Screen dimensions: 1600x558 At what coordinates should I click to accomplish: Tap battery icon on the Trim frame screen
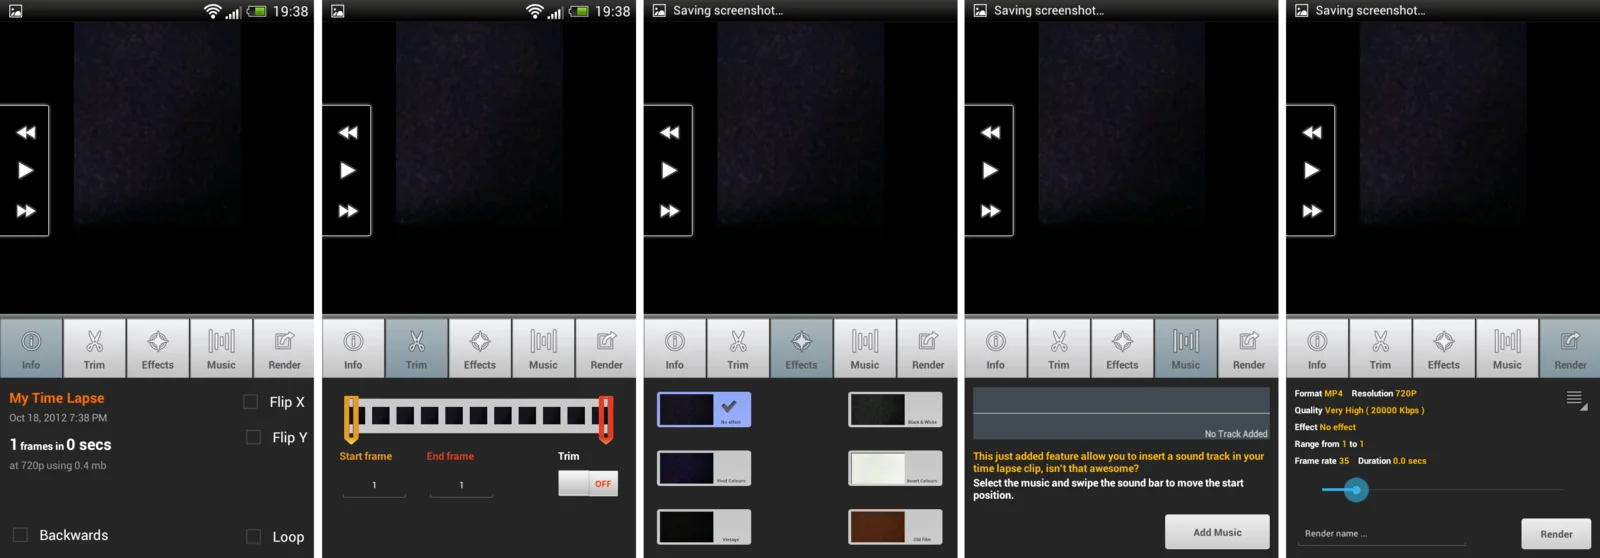click(578, 11)
